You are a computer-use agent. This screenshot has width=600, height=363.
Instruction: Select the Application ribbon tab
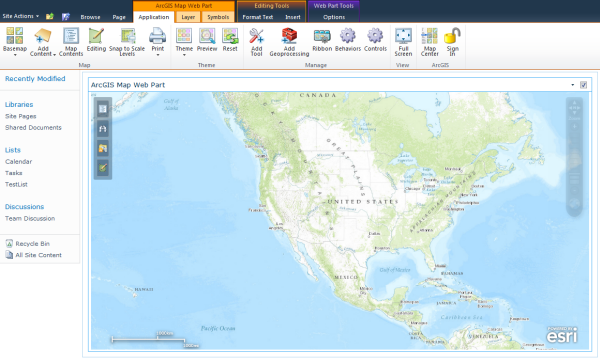point(153,17)
